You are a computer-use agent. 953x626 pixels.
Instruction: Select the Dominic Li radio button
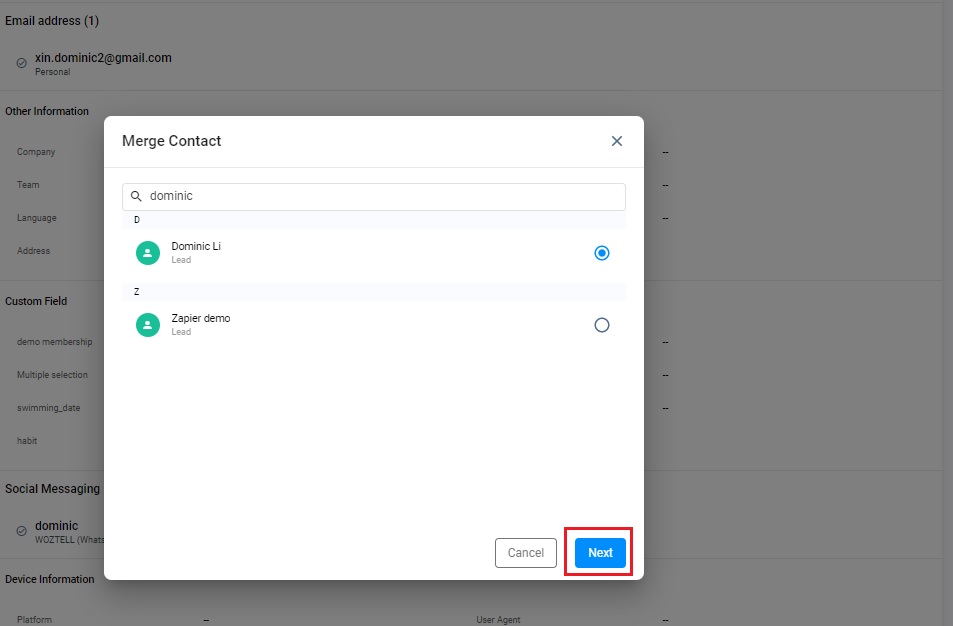point(601,253)
